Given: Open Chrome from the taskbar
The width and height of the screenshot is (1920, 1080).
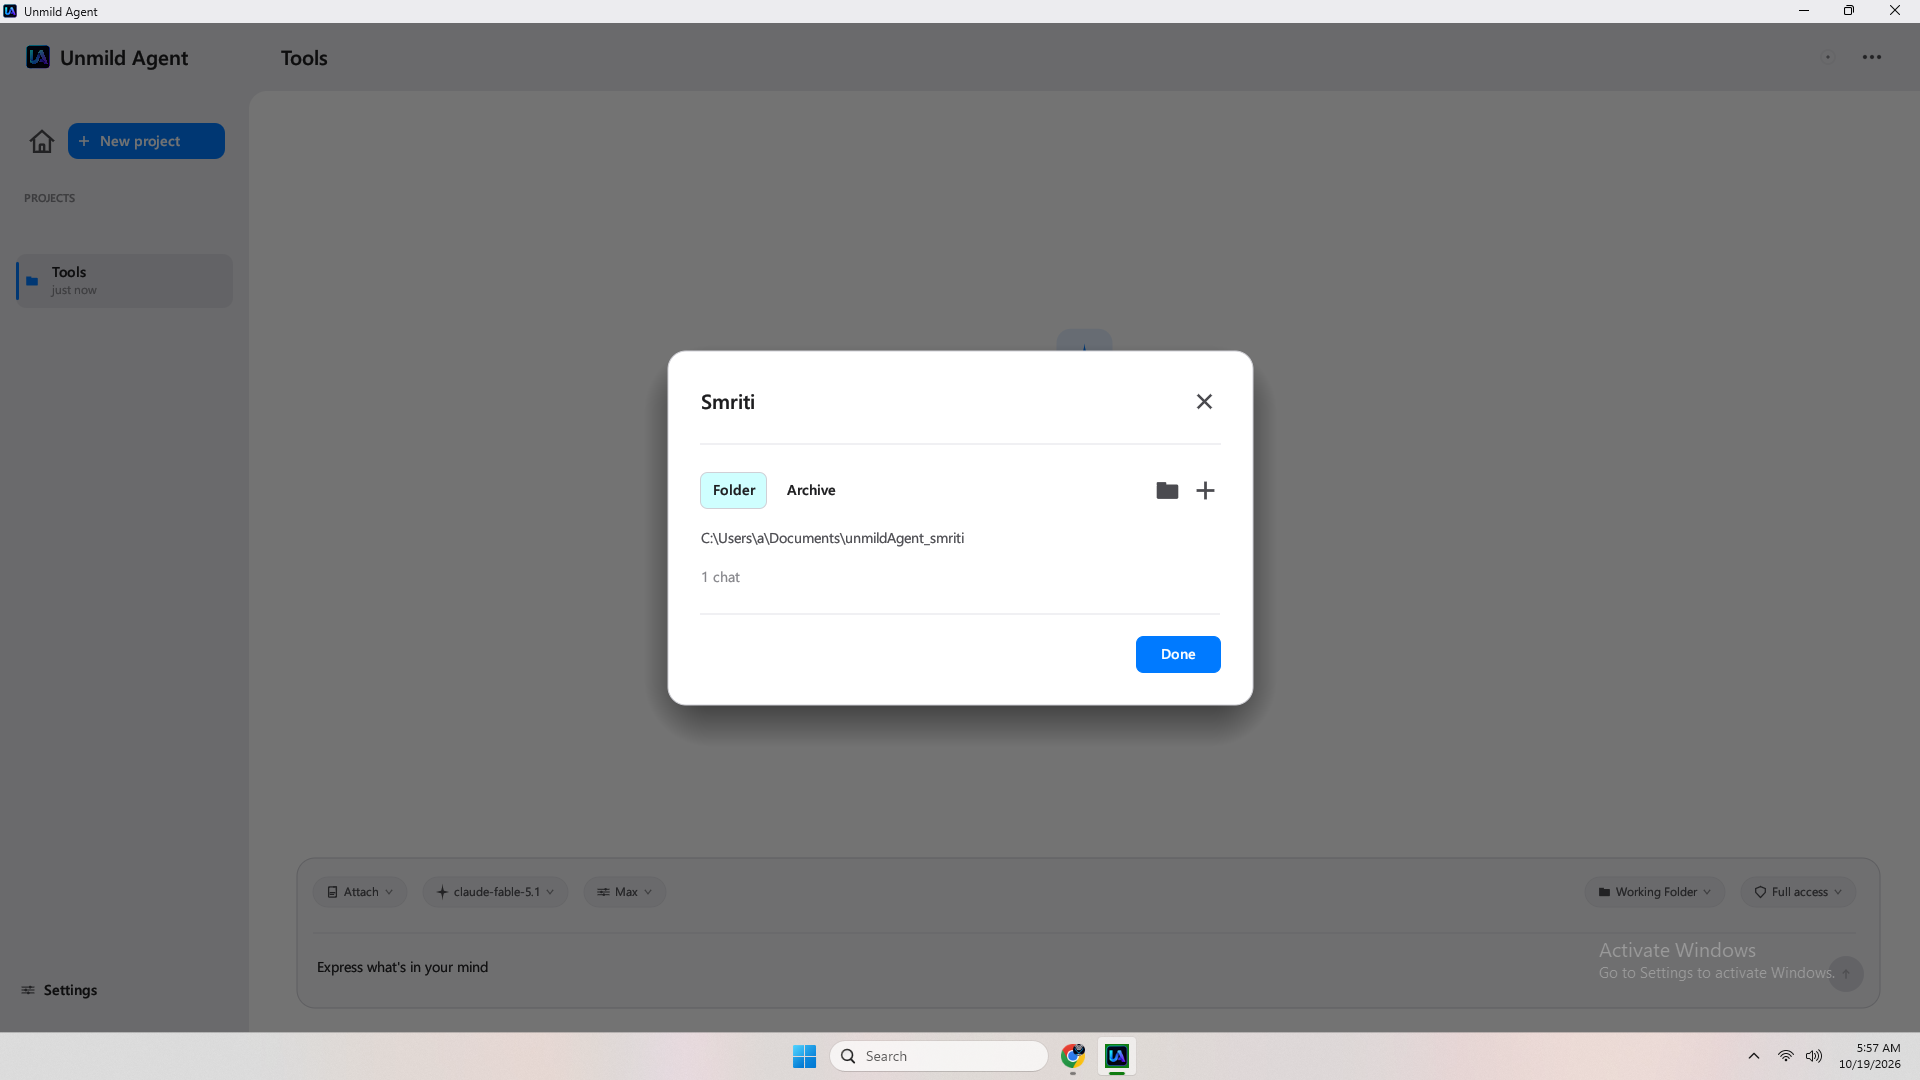Looking at the screenshot, I should pos(1073,1056).
